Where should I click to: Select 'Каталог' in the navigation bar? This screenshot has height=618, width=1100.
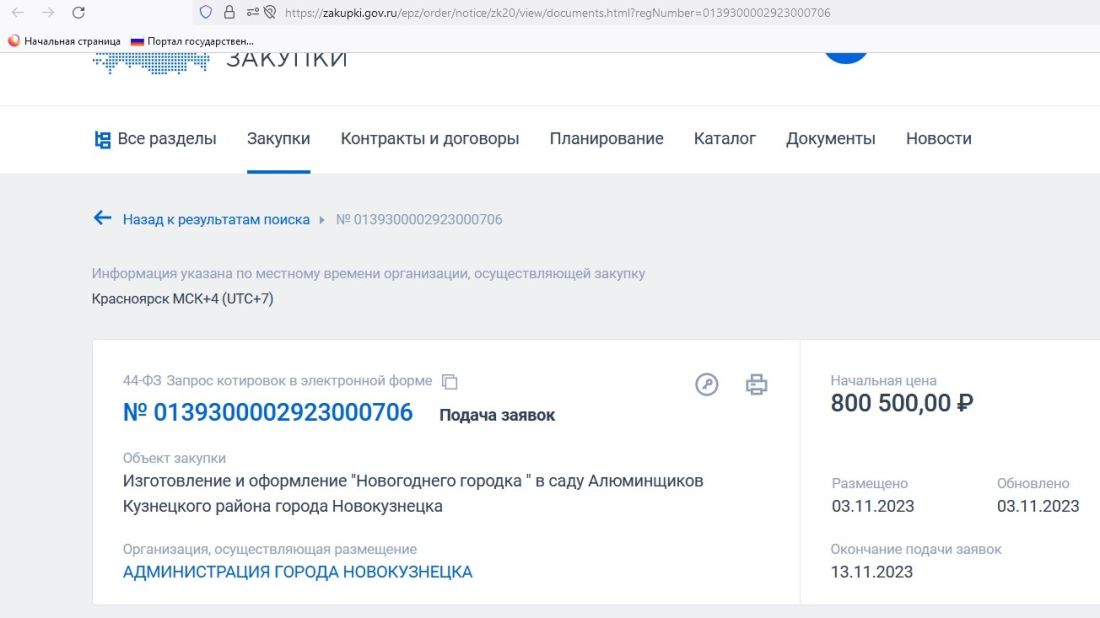[x=725, y=139]
